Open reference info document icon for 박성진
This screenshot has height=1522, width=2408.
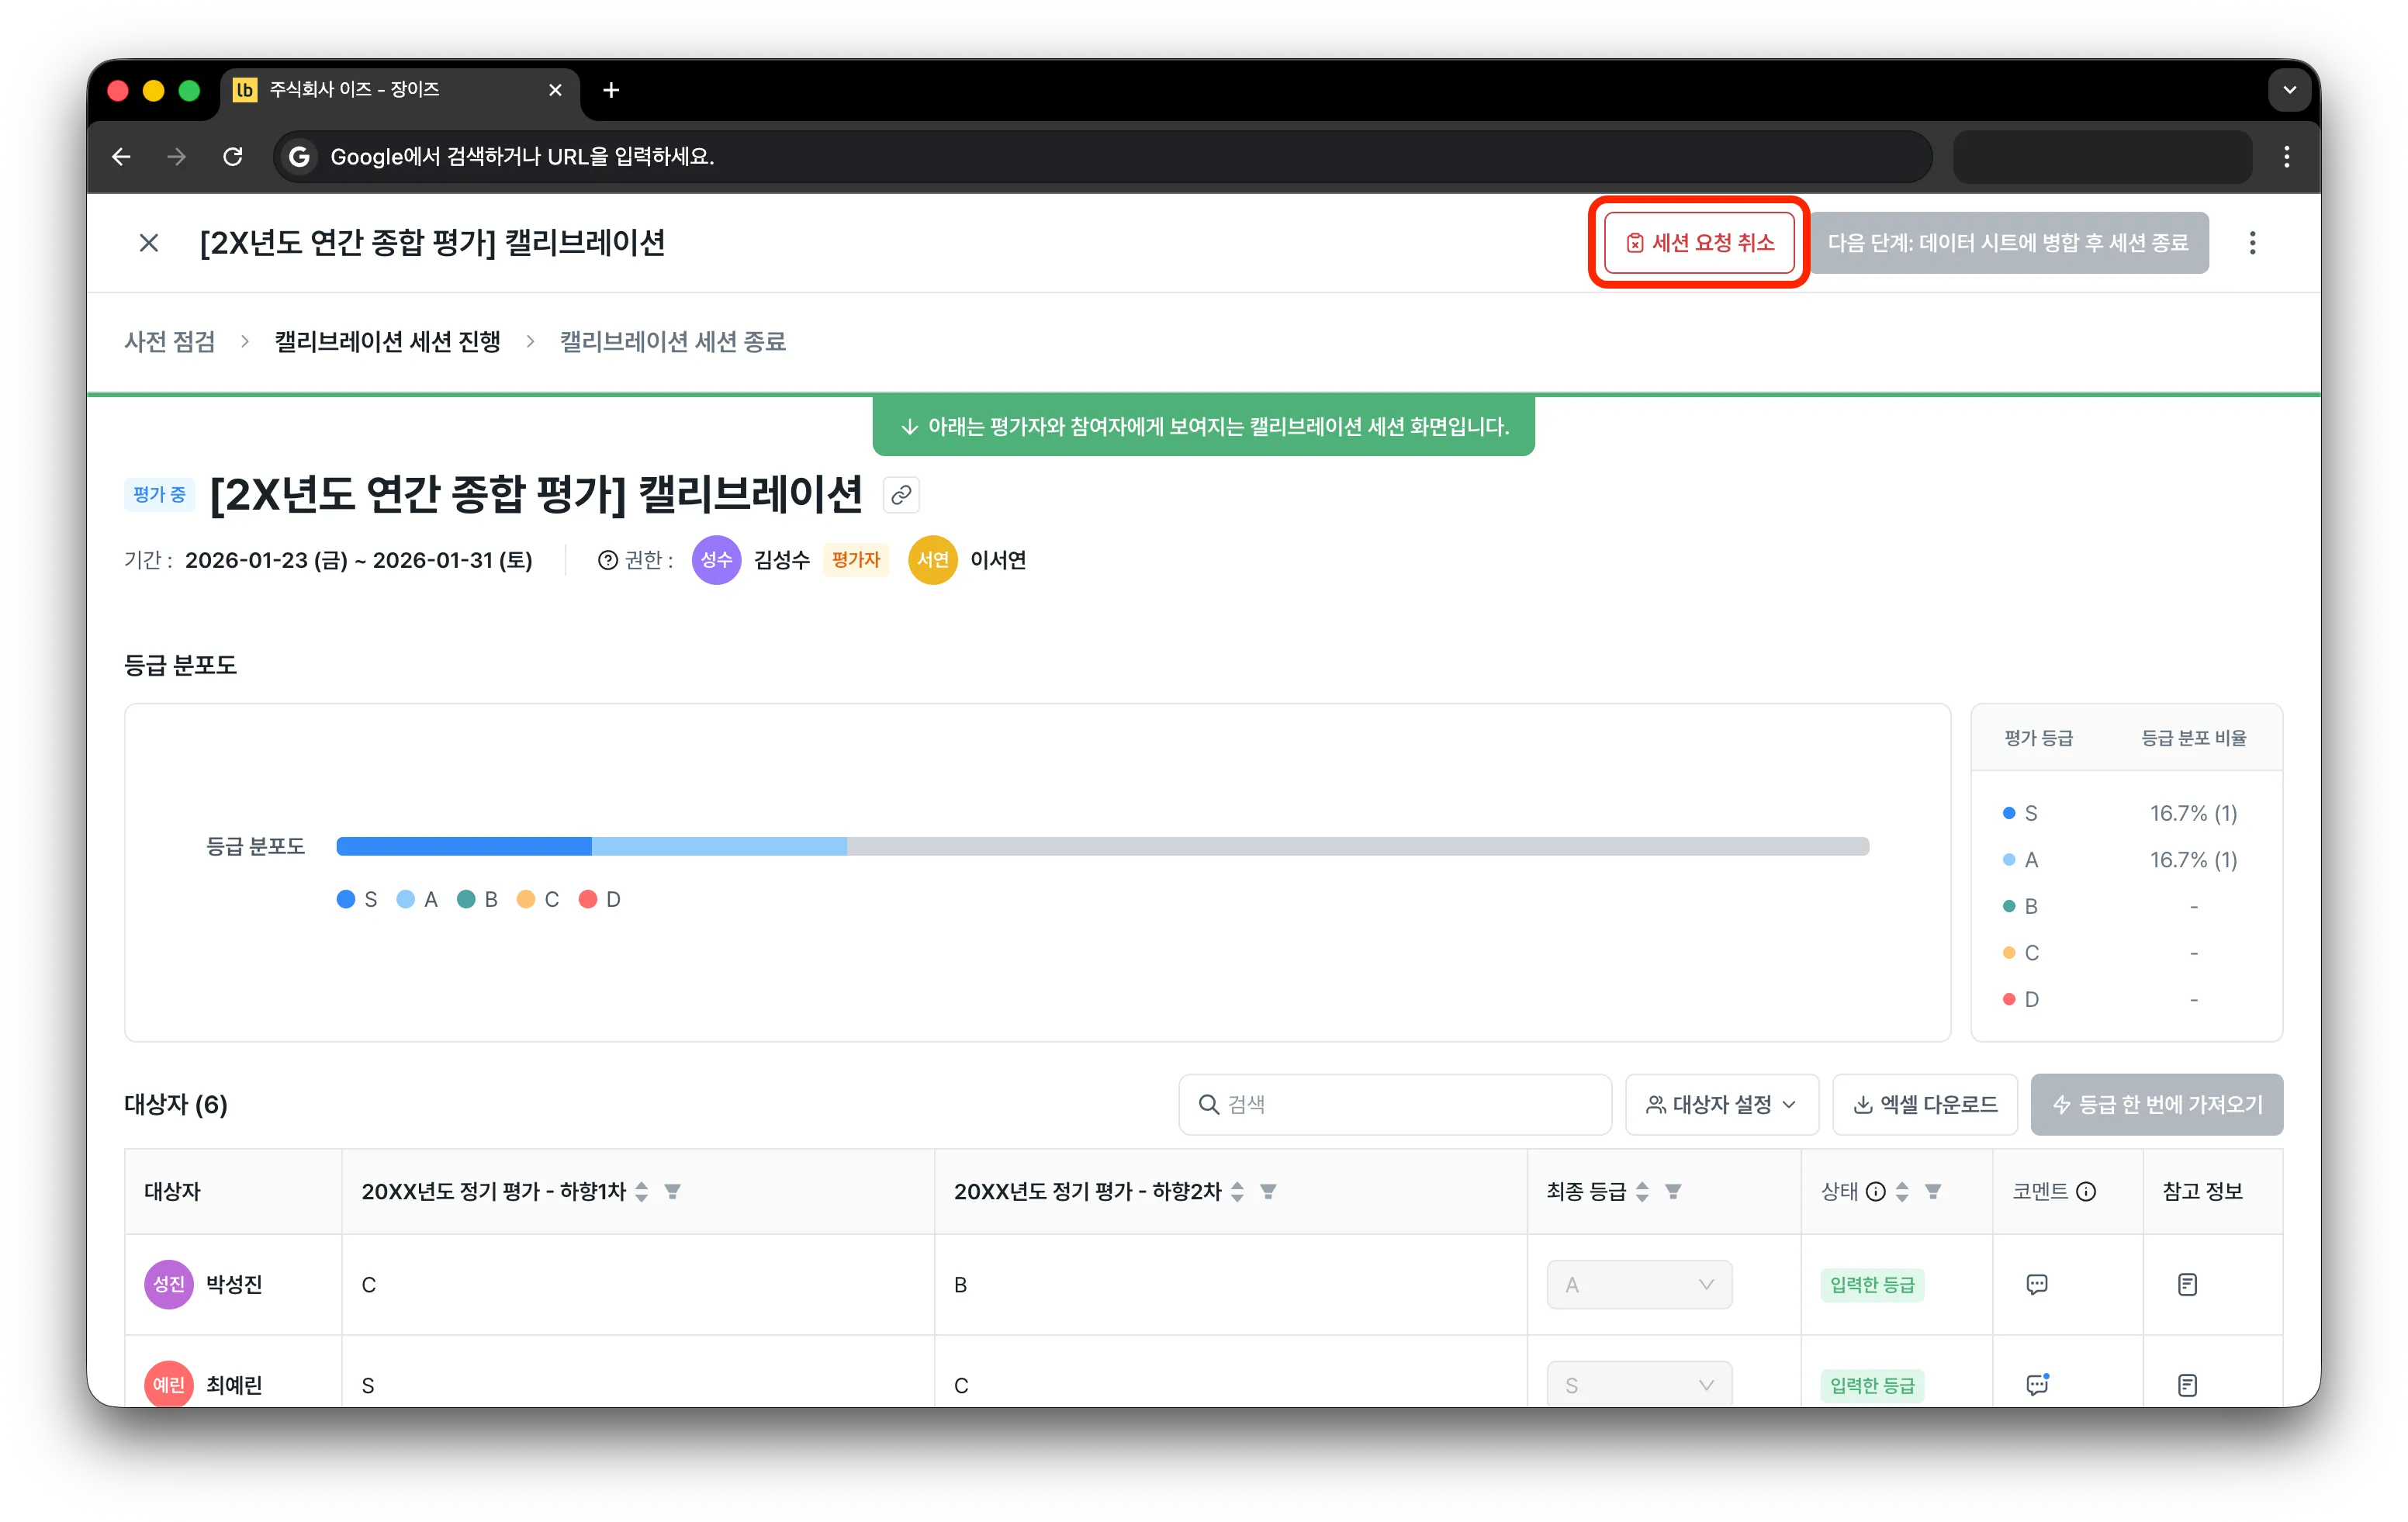pyautogui.click(x=2187, y=1284)
